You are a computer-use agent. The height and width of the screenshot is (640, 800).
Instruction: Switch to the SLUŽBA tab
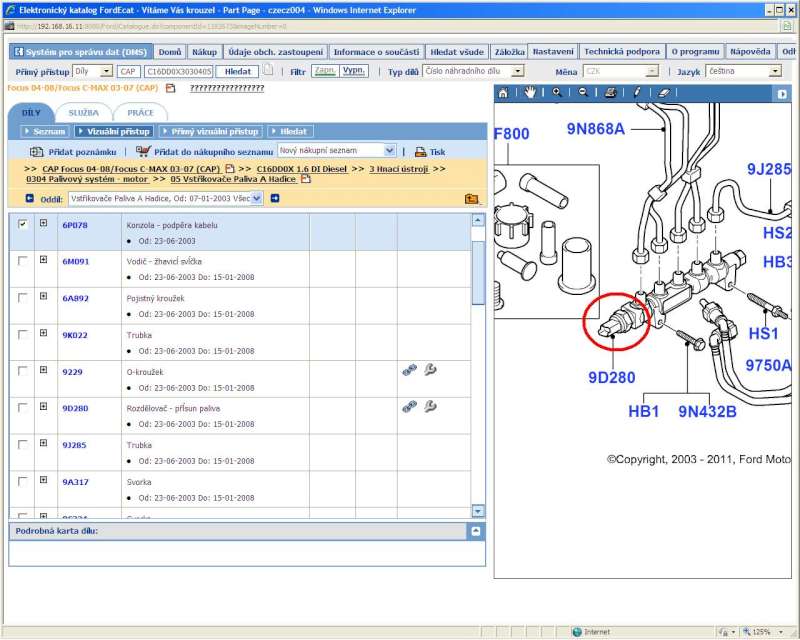(84, 113)
